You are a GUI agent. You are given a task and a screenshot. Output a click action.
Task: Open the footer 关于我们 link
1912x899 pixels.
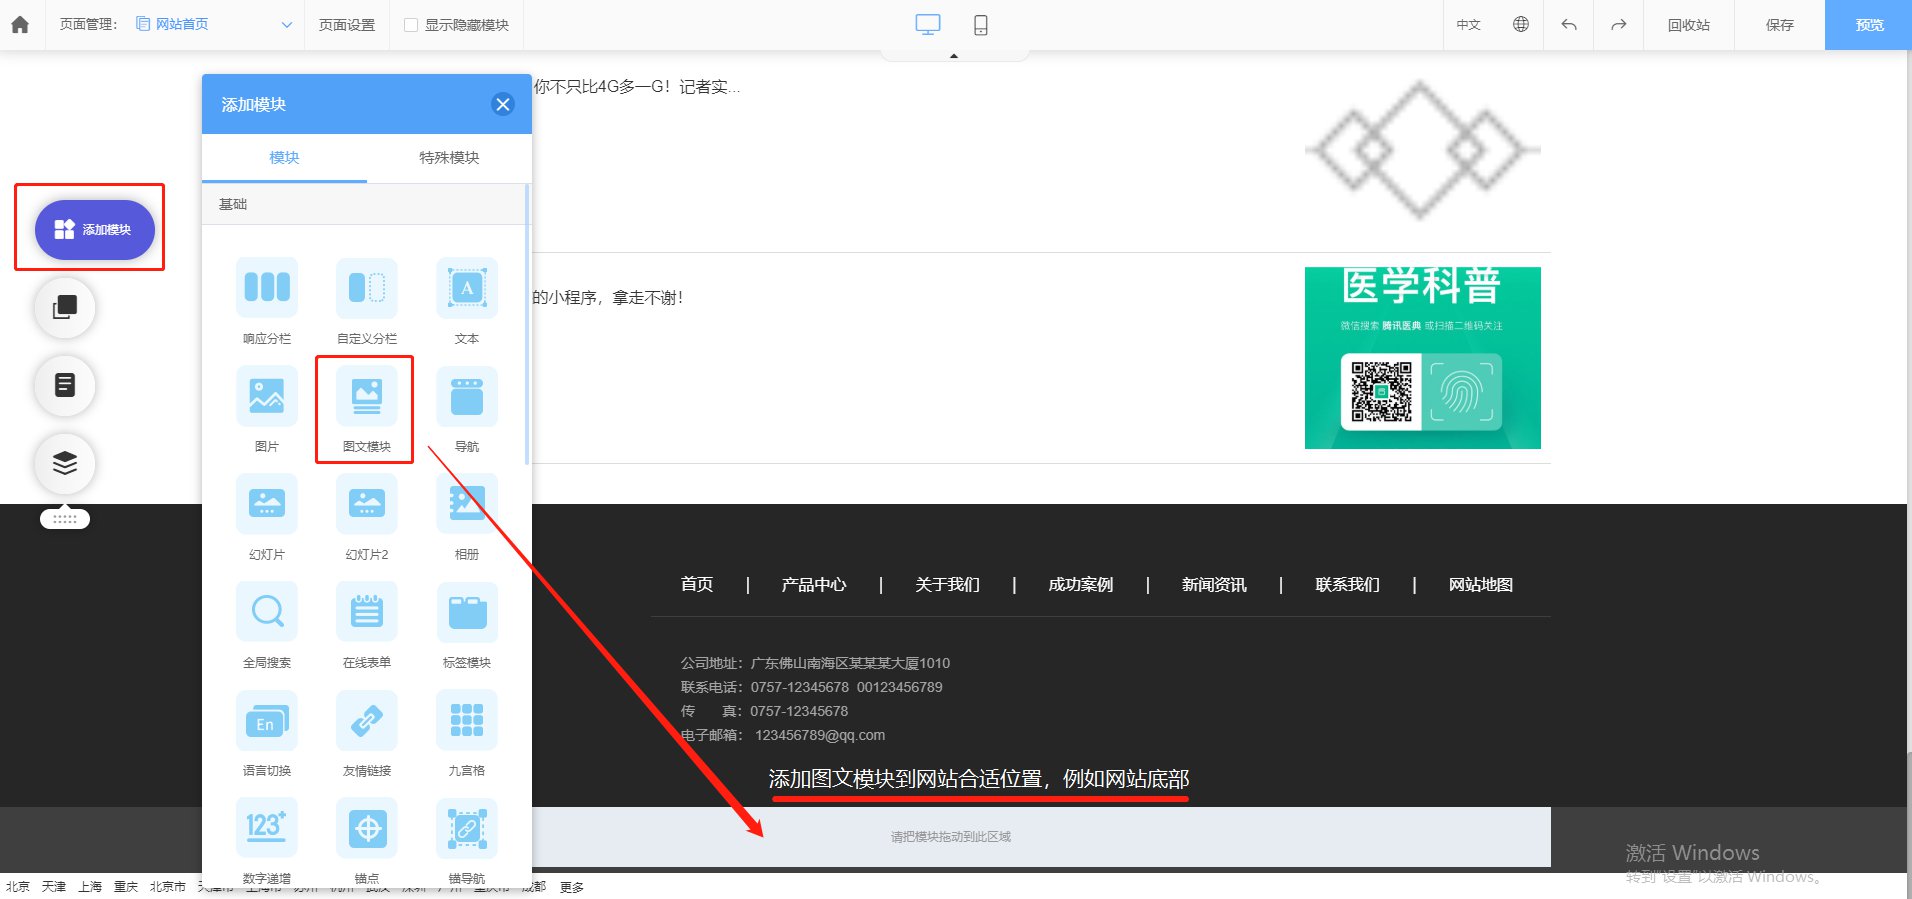pos(947,585)
